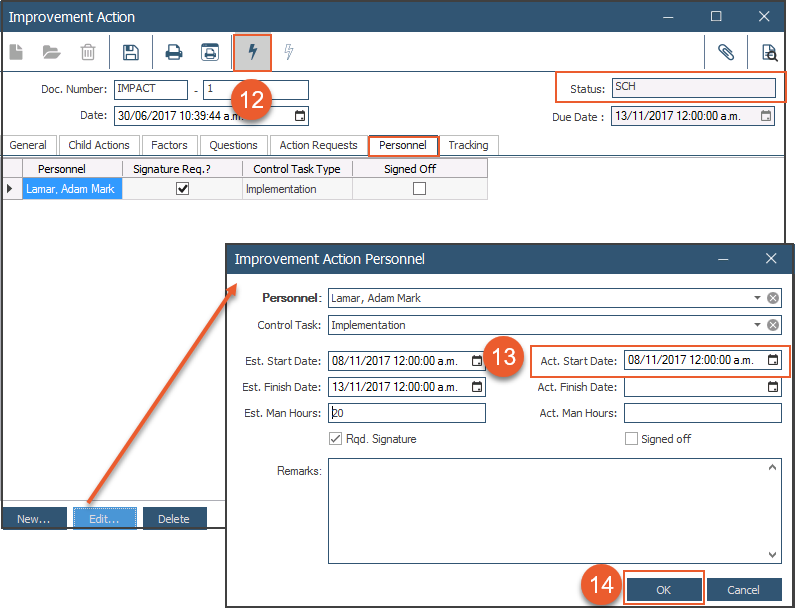
Task: Toggle the Rqd. Signature checkbox
Action: coord(335,439)
